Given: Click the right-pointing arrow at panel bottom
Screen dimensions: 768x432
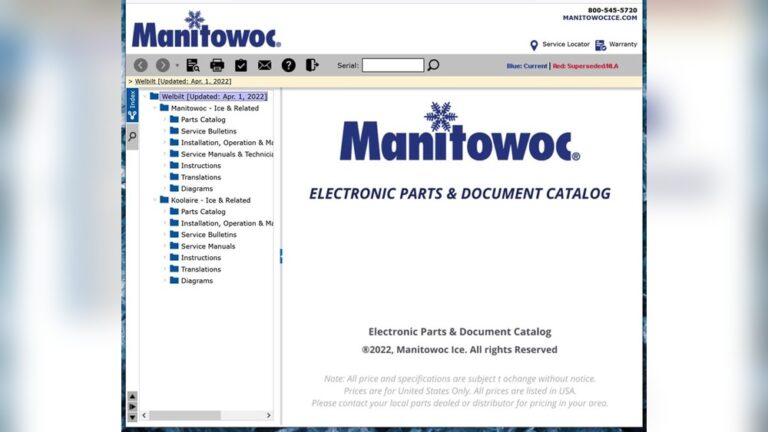Looking at the screenshot, I should [132, 407].
